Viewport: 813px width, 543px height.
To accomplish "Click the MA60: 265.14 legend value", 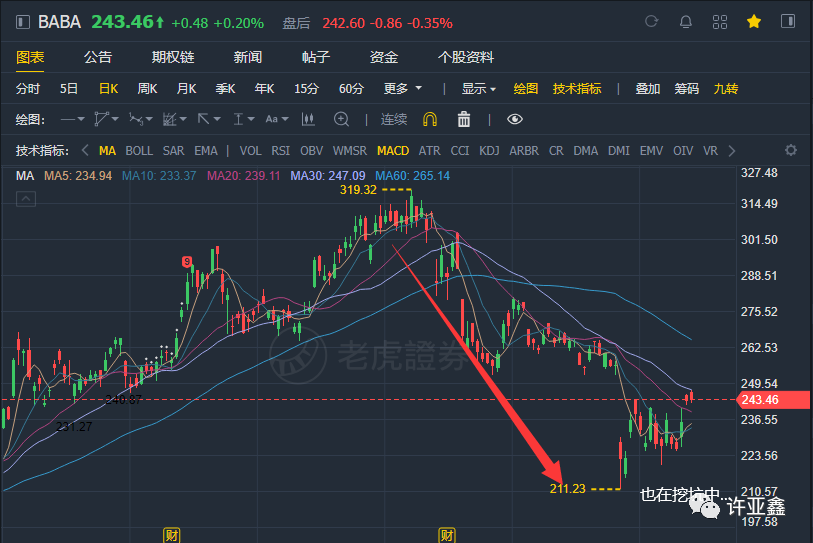I will point(413,176).
